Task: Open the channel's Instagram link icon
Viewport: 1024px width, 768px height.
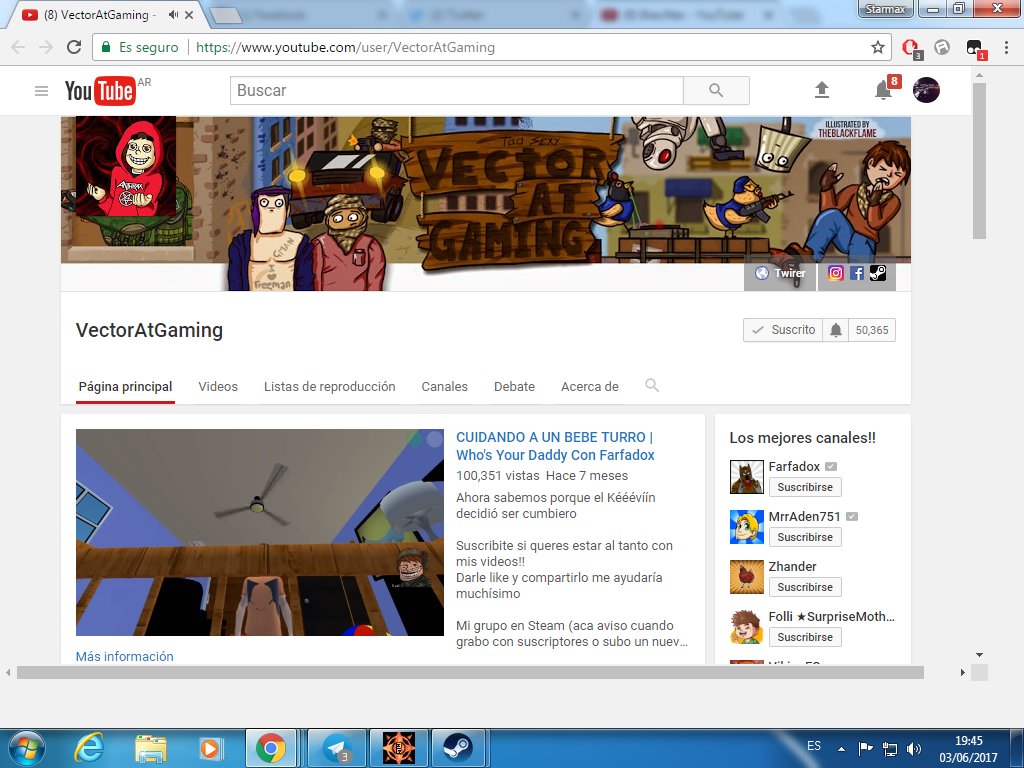Action: [835, 273]
